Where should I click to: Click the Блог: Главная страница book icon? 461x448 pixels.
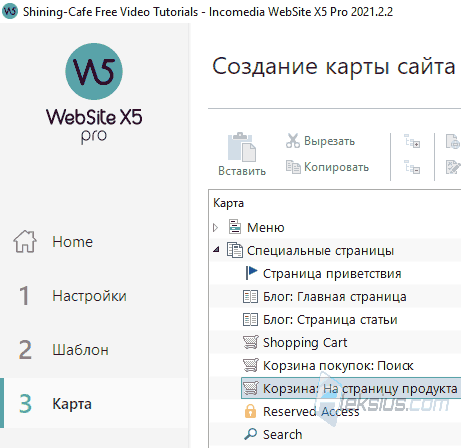(x=250, y=296)
